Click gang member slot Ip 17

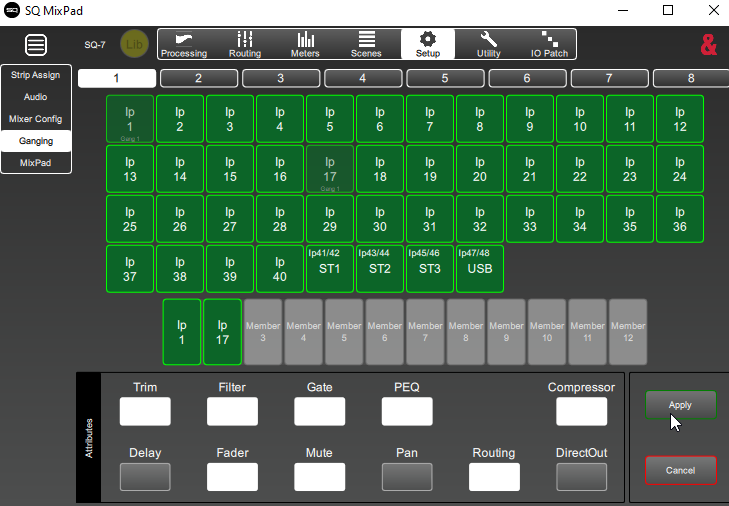222,332
